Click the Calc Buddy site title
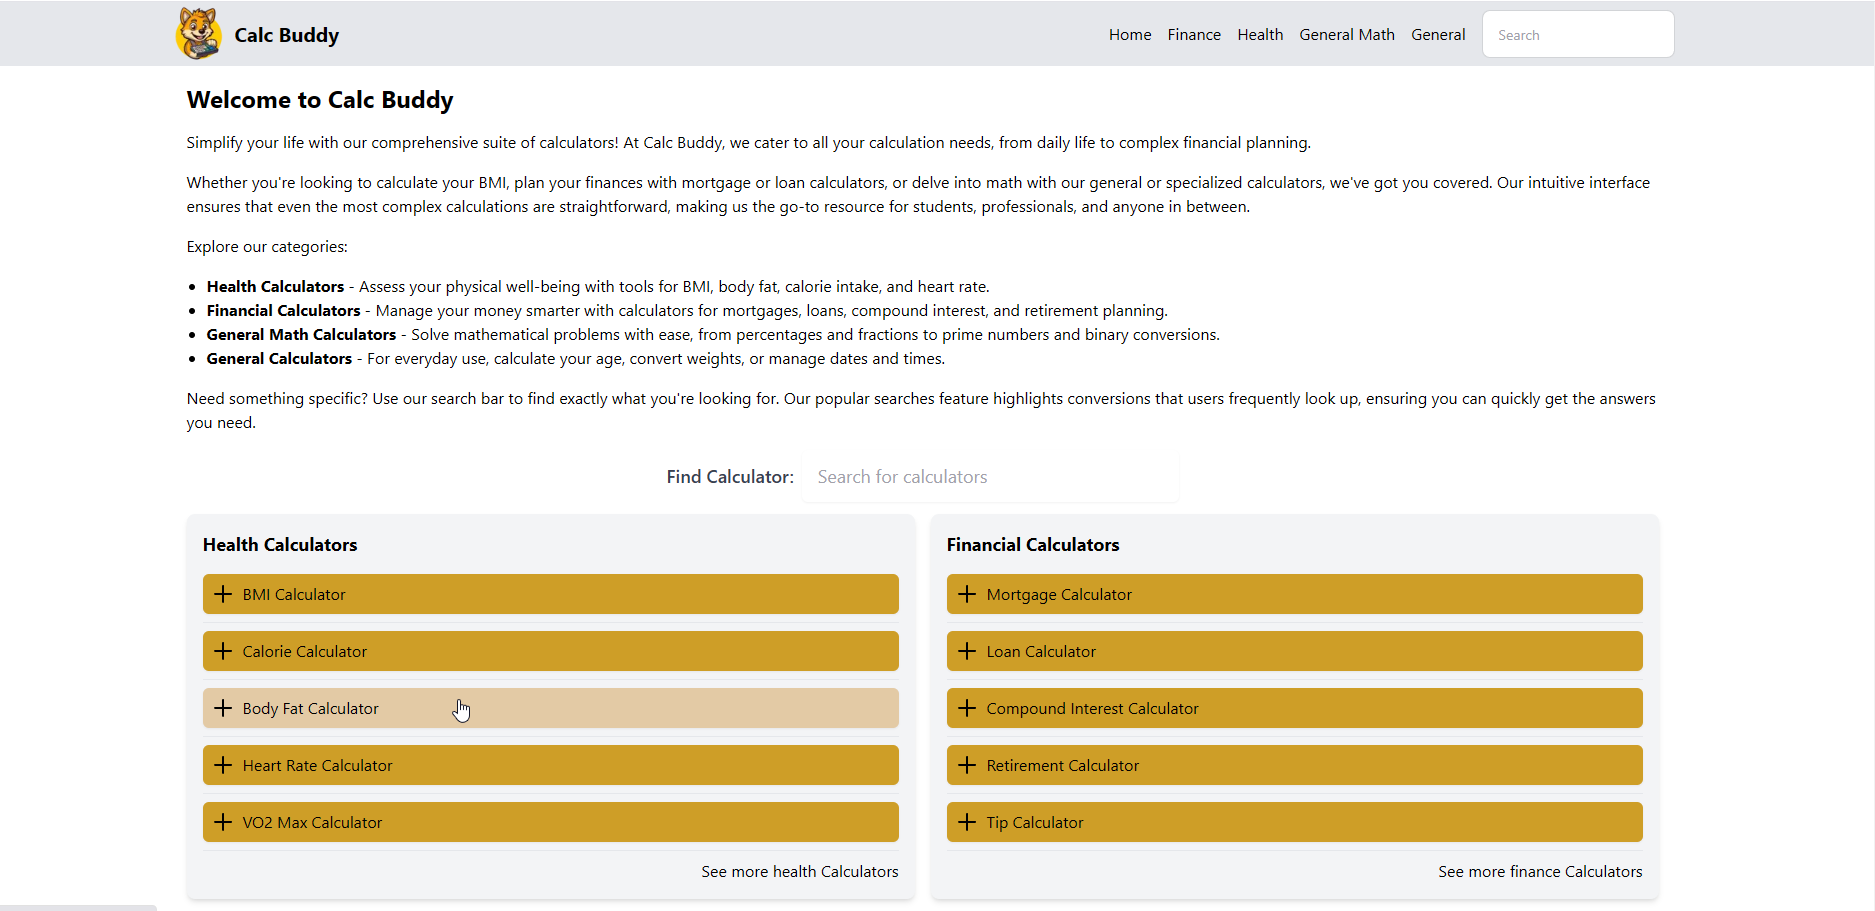This screenshot has width=1875, height=911. (x=287, y=35)
